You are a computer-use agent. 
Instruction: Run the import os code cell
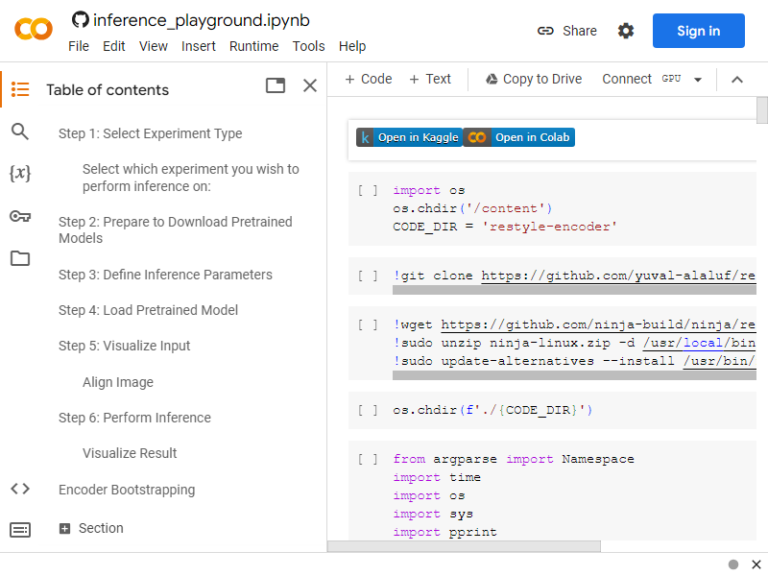367,191
